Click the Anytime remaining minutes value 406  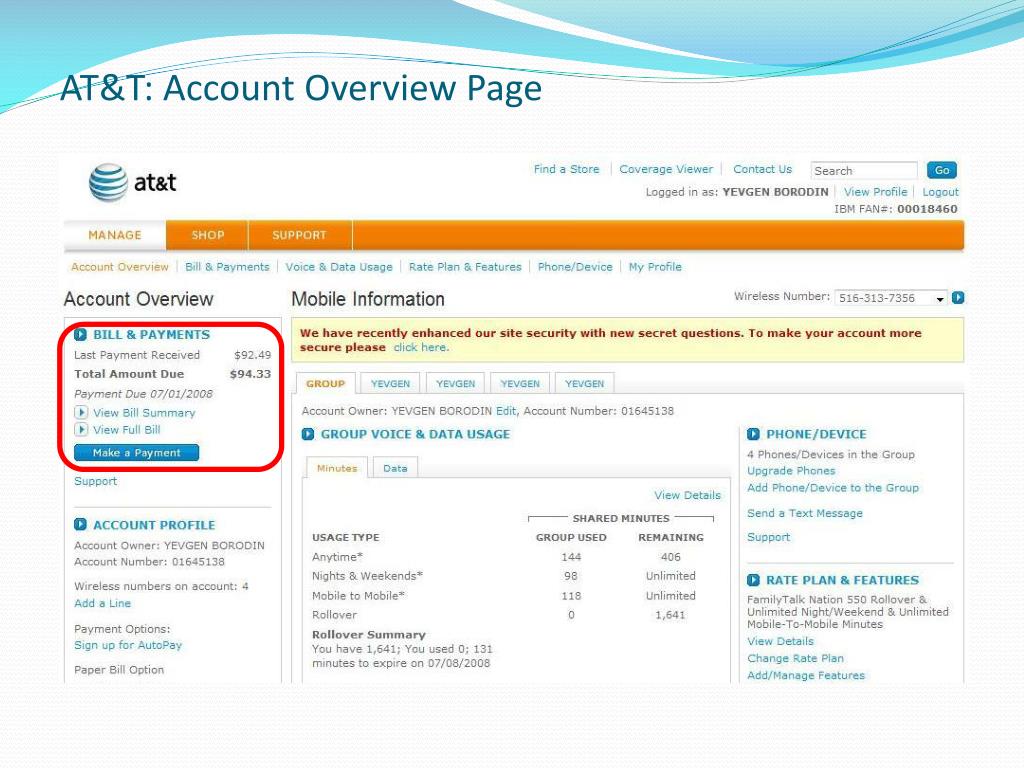tap(671, 557)
